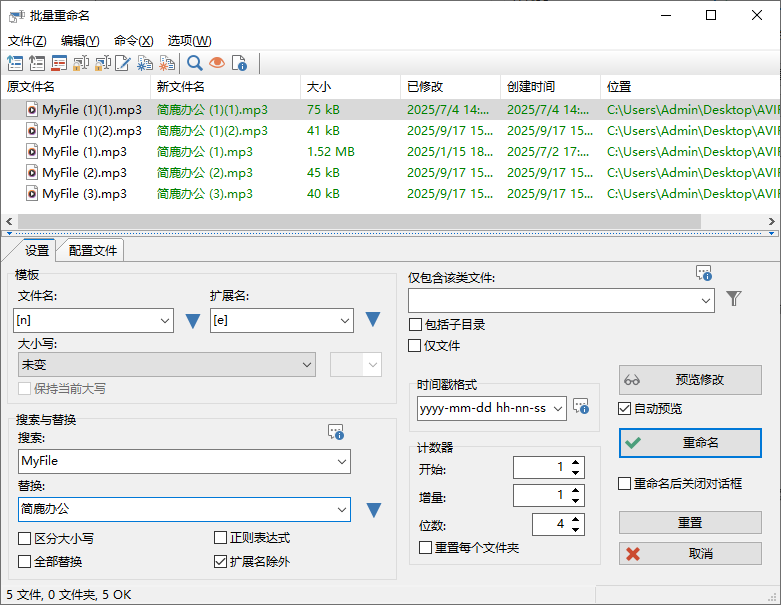Click the file info icon in toolbar
Viewport: 781px width, 605px height.
(x=239, y=64)
